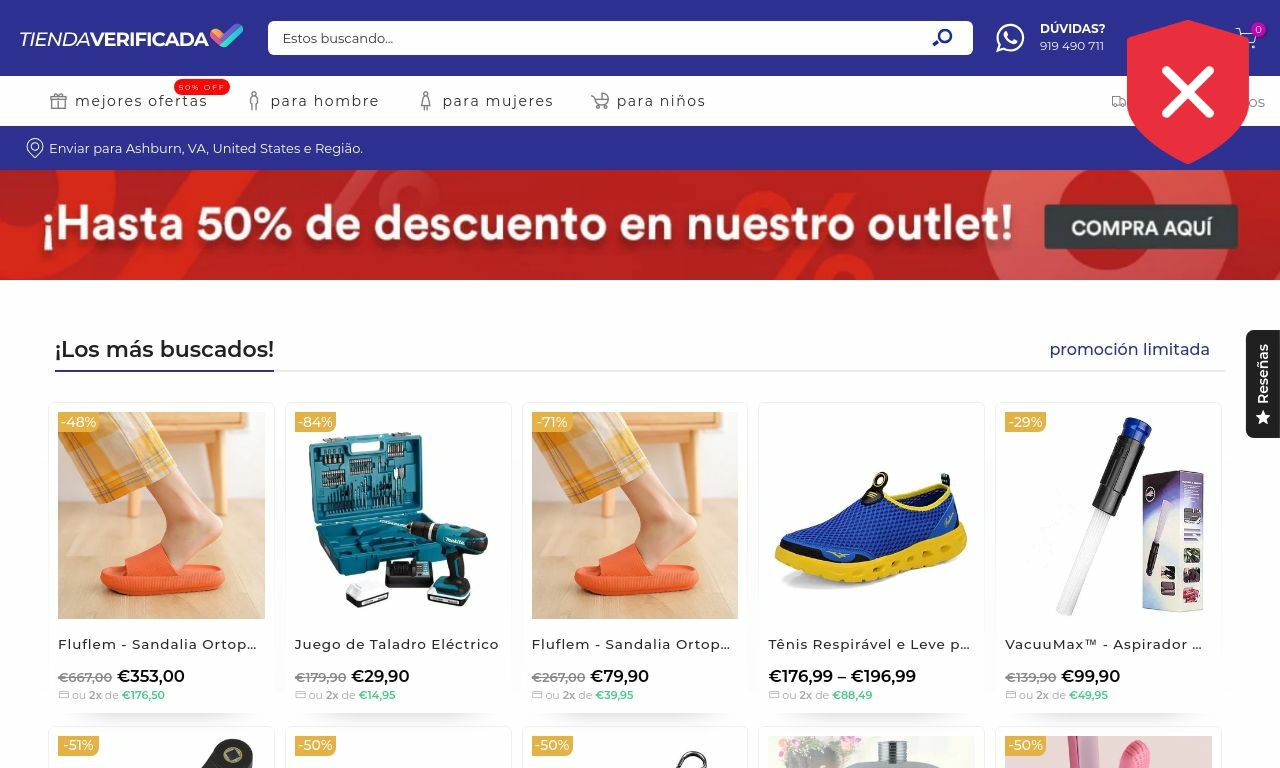The height and width of the screenshot is (768, 1280).
Task: Click the COMPRA AQUÍ banner button
Action: [1141, 227]
